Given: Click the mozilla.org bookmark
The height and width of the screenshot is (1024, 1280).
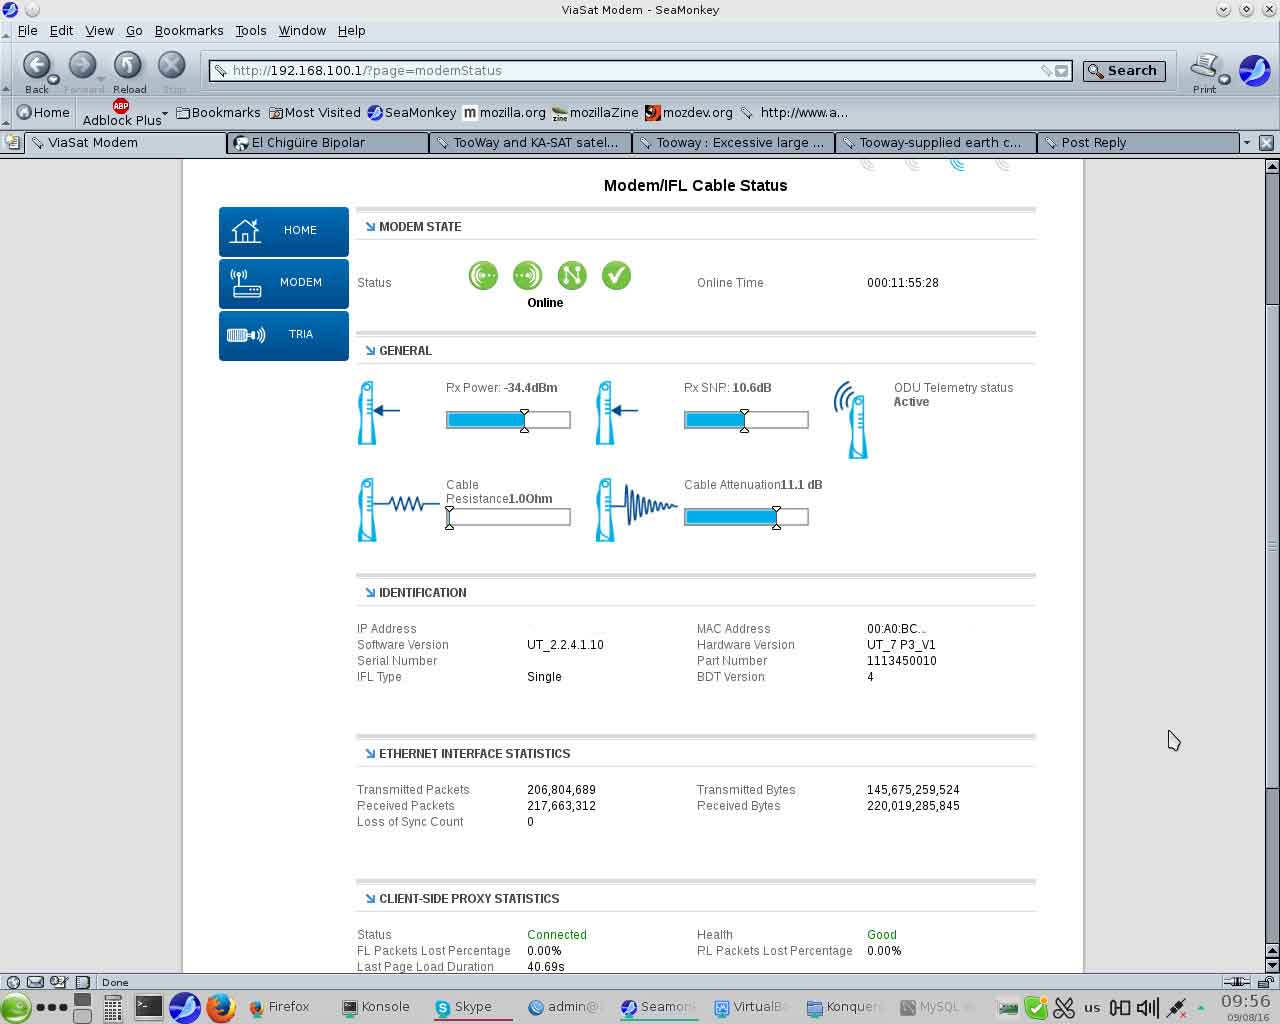Looking at the screenshot, I should [504, 112].
